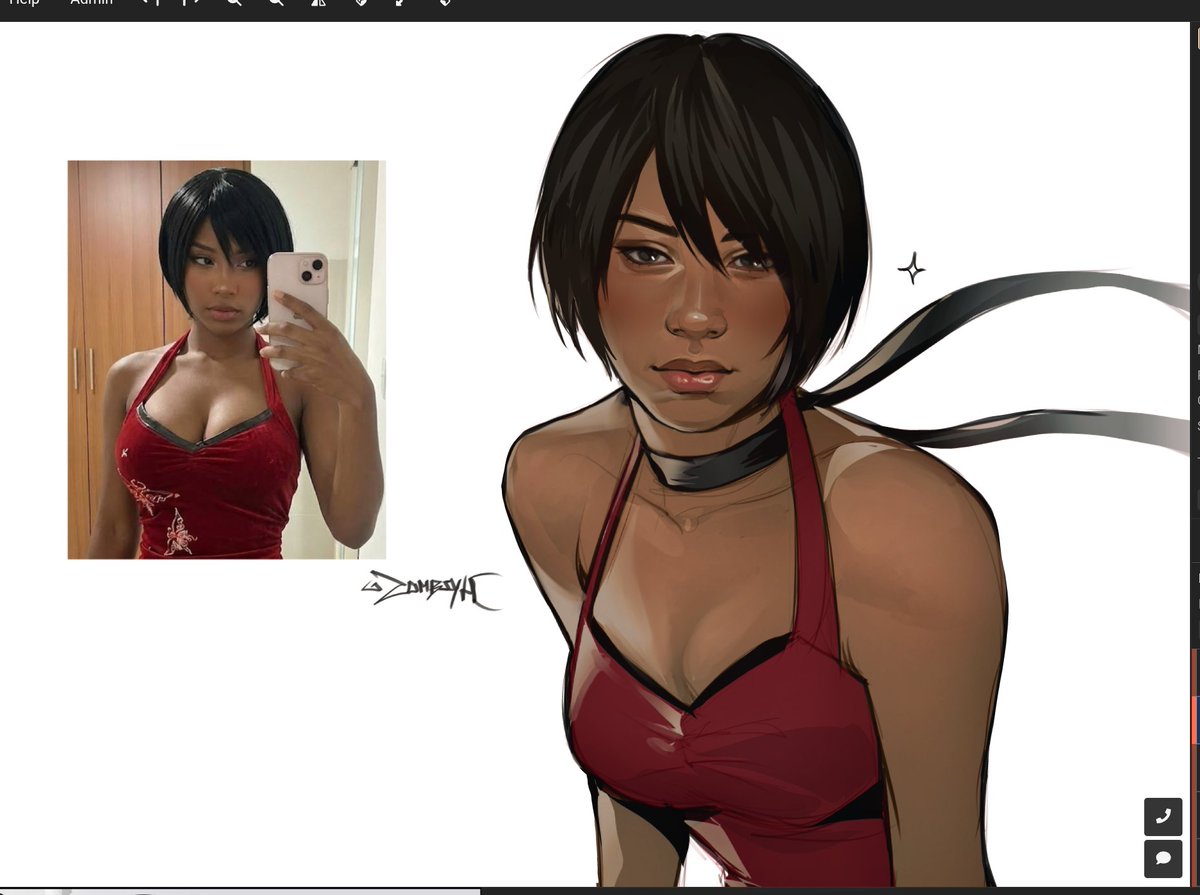Open the chat speech bubble button

pyautogui.click(x=1163, y=859)
